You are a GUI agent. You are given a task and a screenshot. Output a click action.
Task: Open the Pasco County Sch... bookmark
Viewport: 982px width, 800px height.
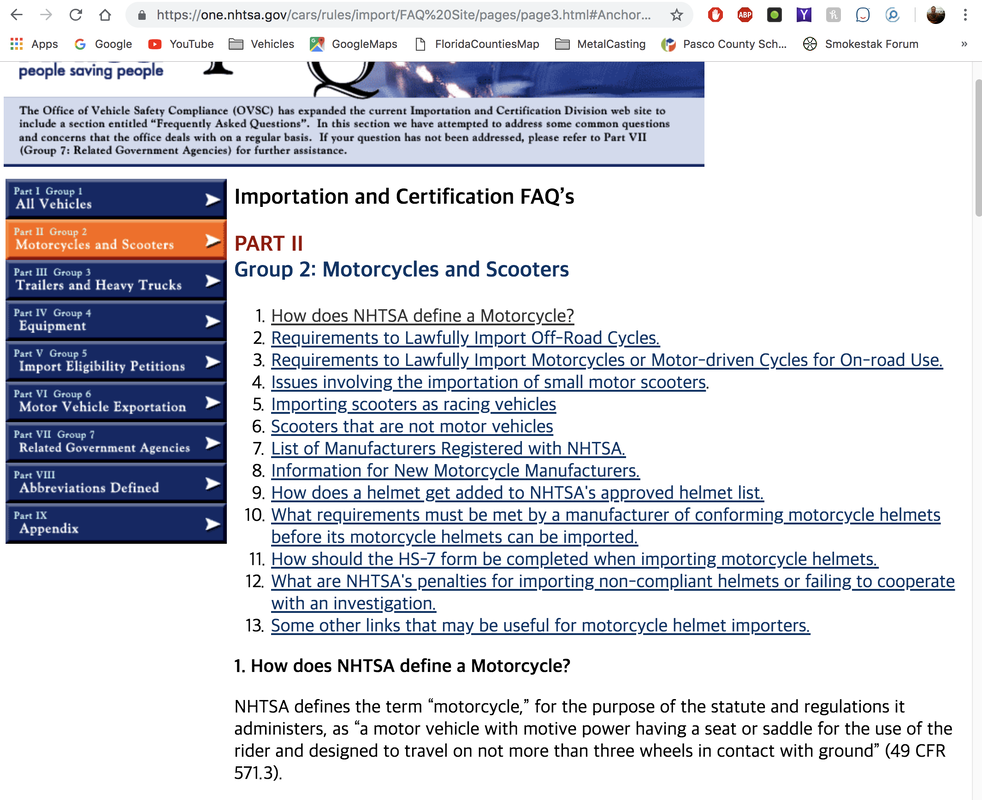coord(725,44)
